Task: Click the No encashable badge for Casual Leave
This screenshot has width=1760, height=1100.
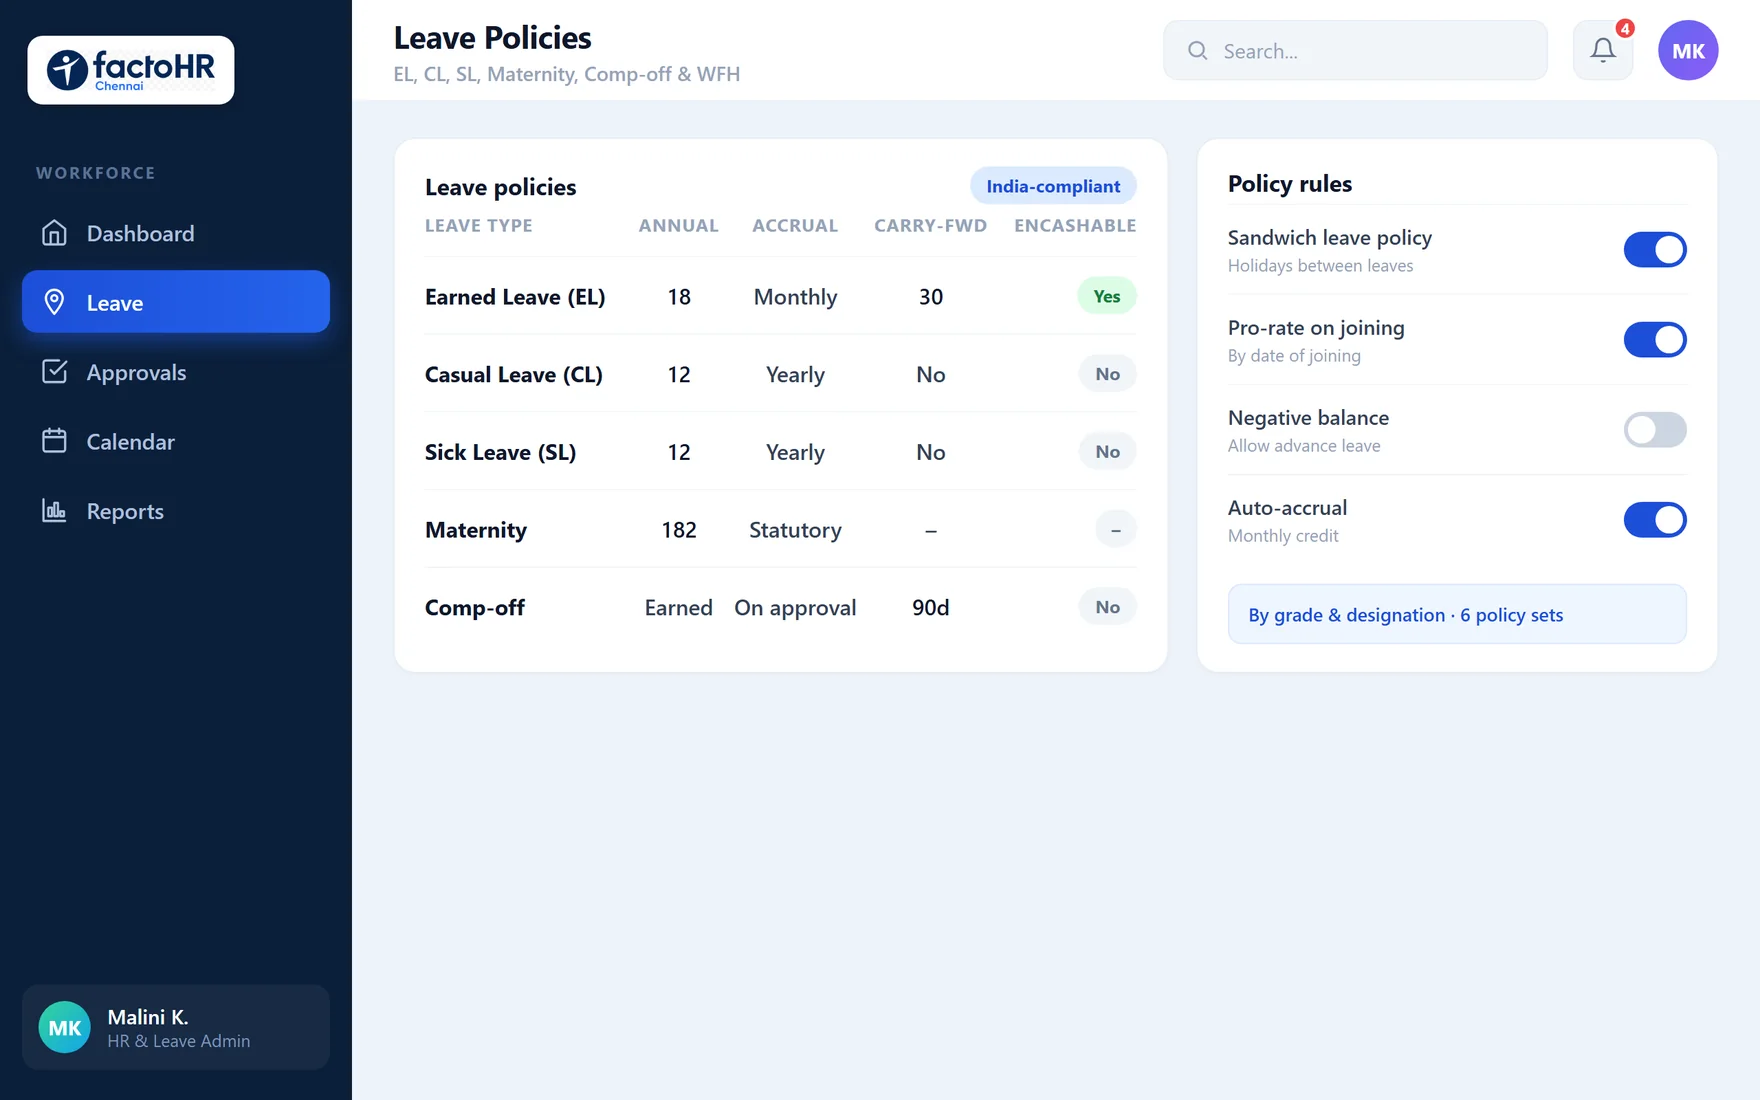Action: [x=1107, y=374]
